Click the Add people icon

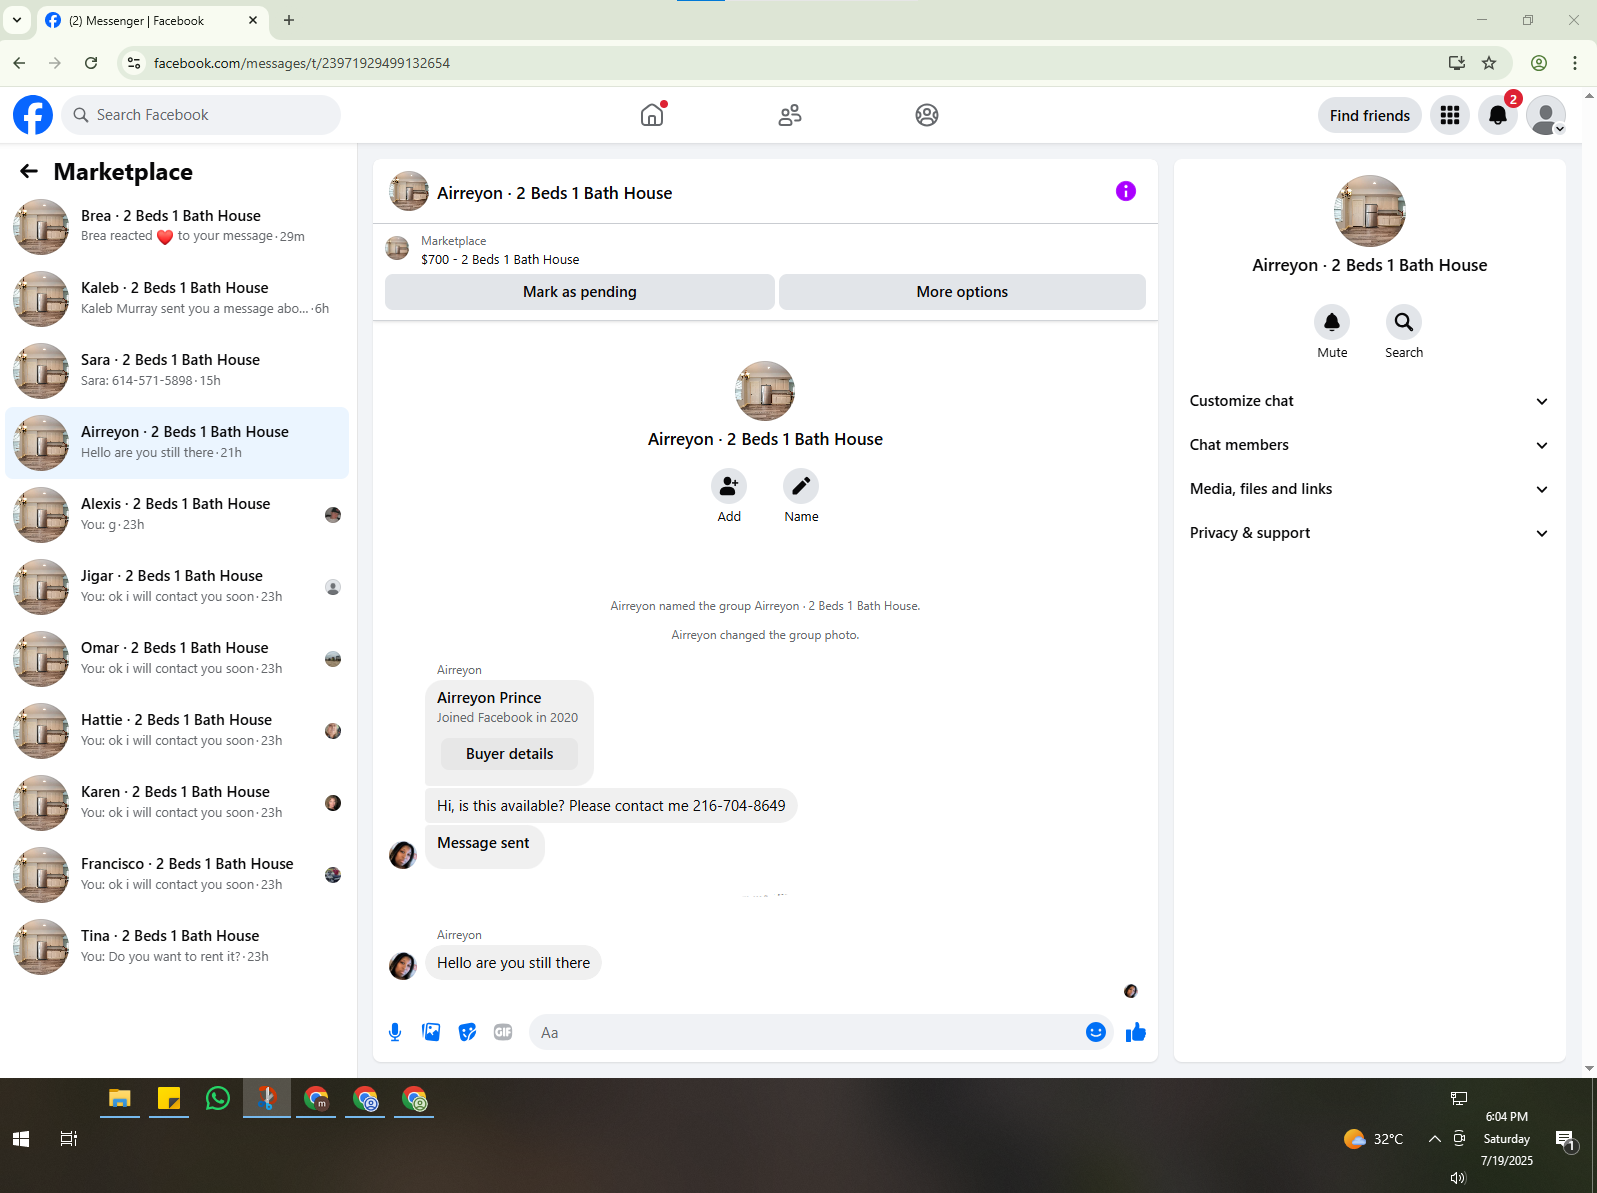[x=729, y=486]
